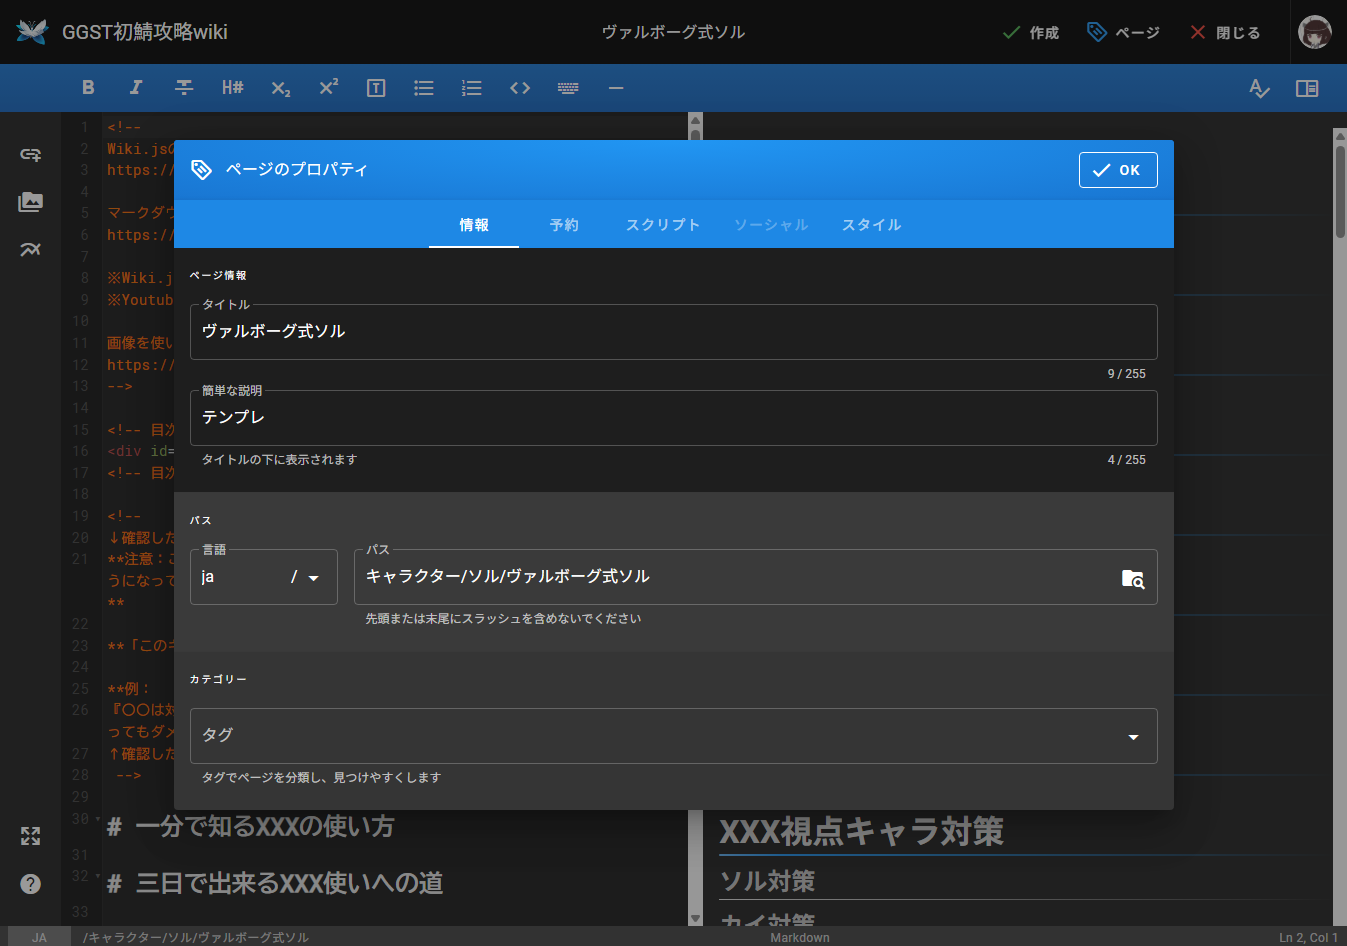Image resolution: width=1347 pixels, height=946 pixels.
Task: Open the user avatar menu
Action: click(x=1315, y=32)
